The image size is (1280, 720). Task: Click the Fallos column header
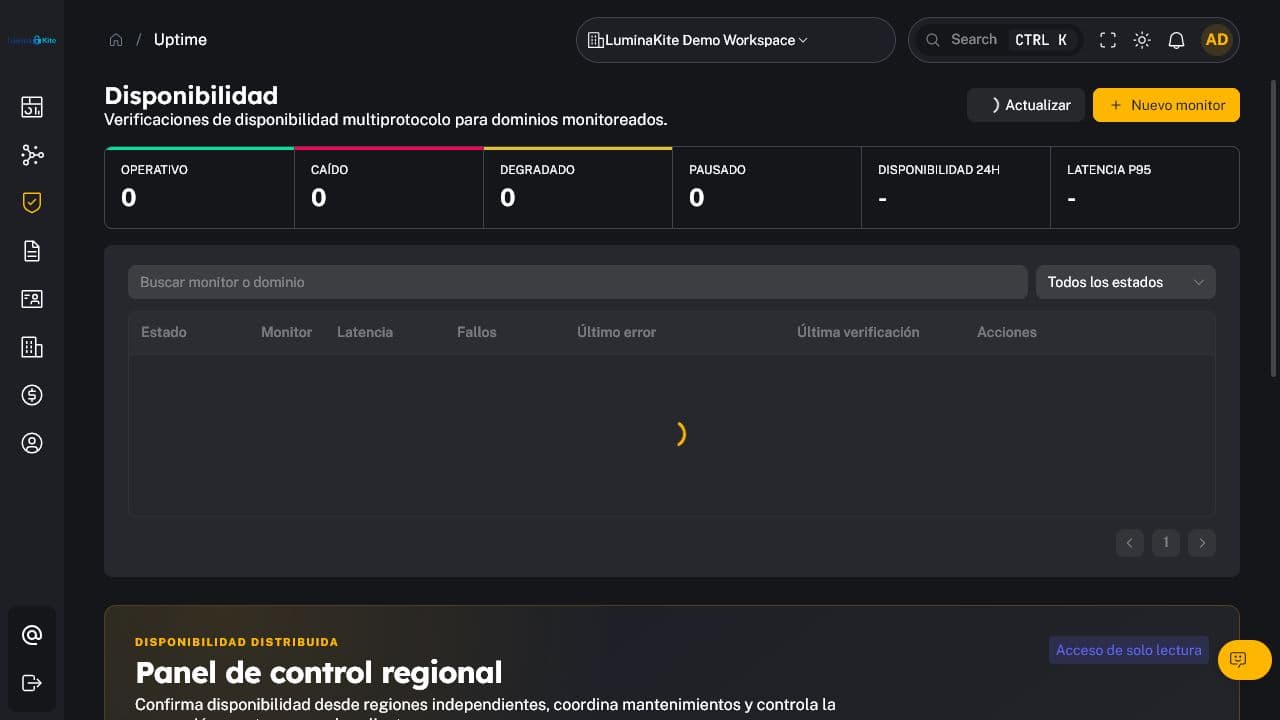point(477,332)
